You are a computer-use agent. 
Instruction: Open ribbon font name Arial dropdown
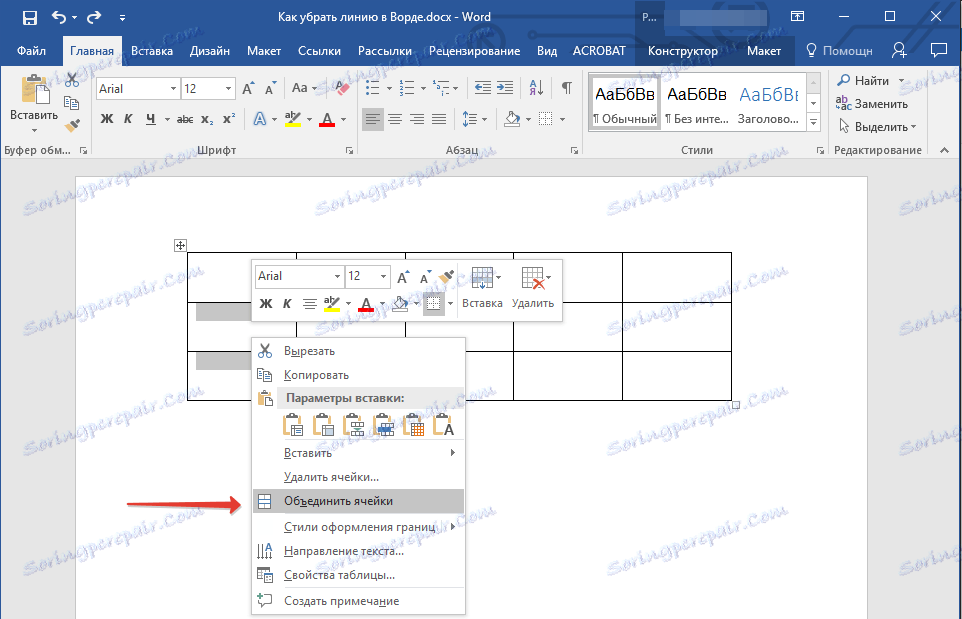click(173, 89)
